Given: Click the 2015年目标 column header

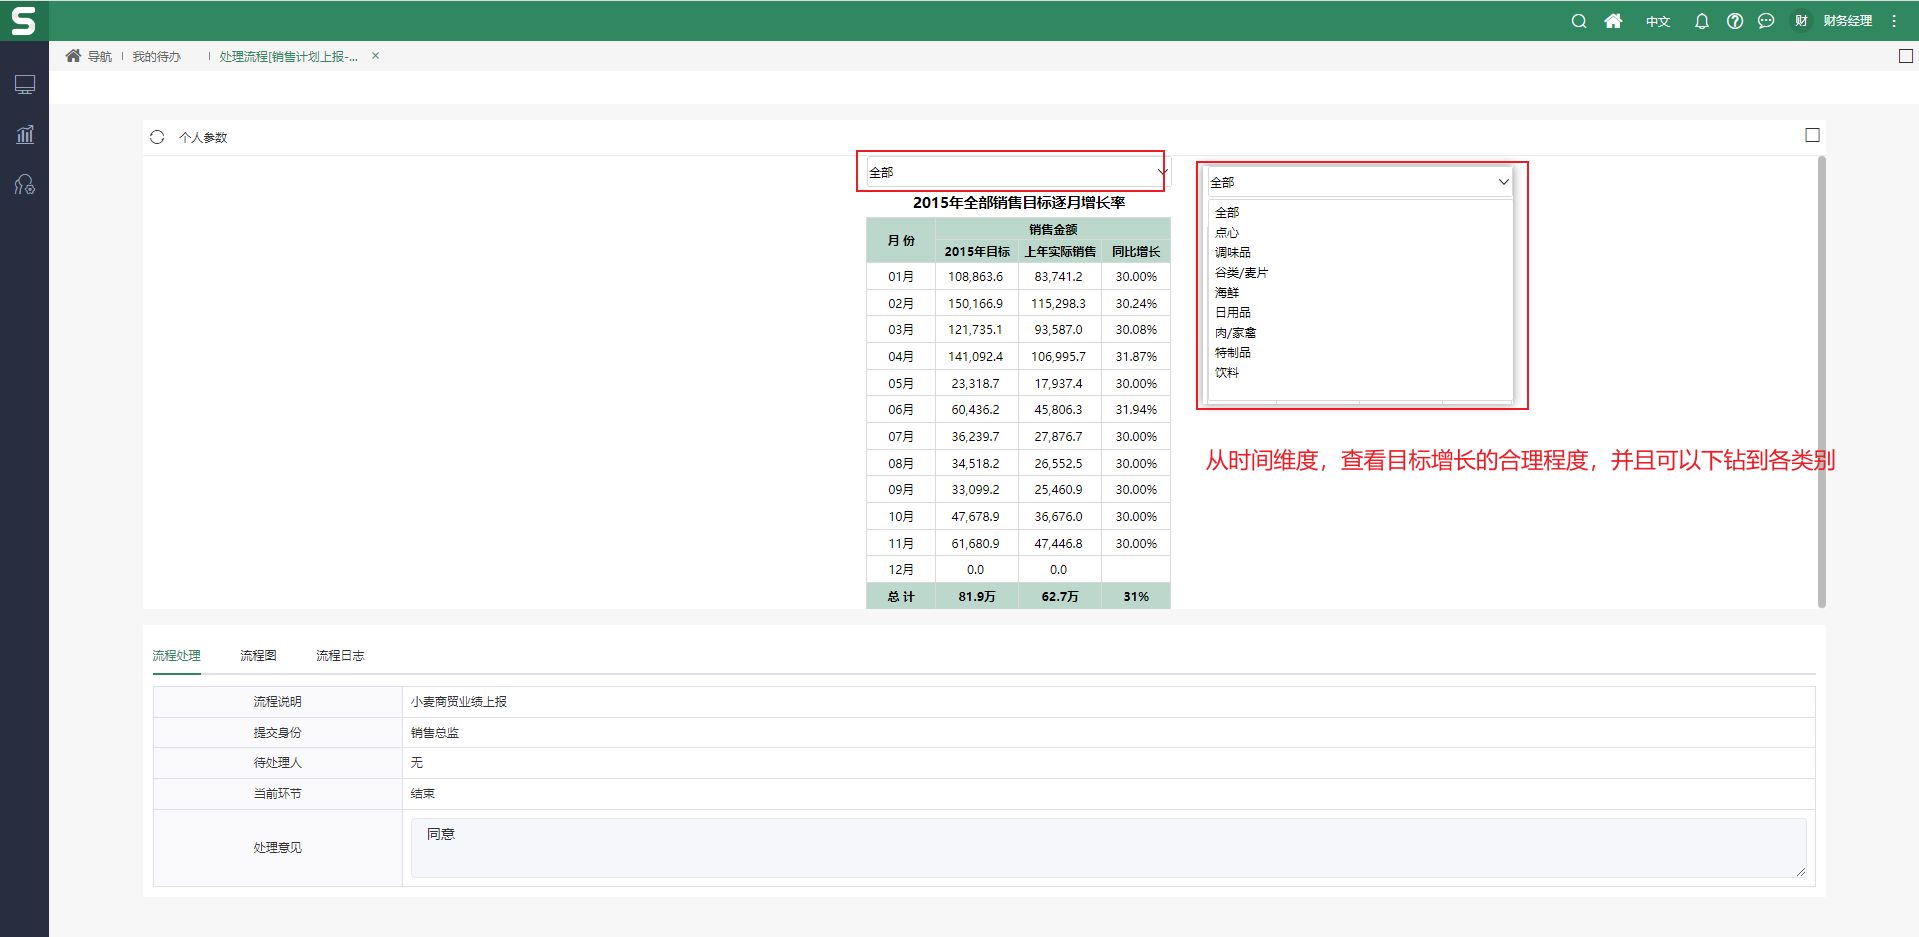Looking at the screenshot, I should [977, 252].
